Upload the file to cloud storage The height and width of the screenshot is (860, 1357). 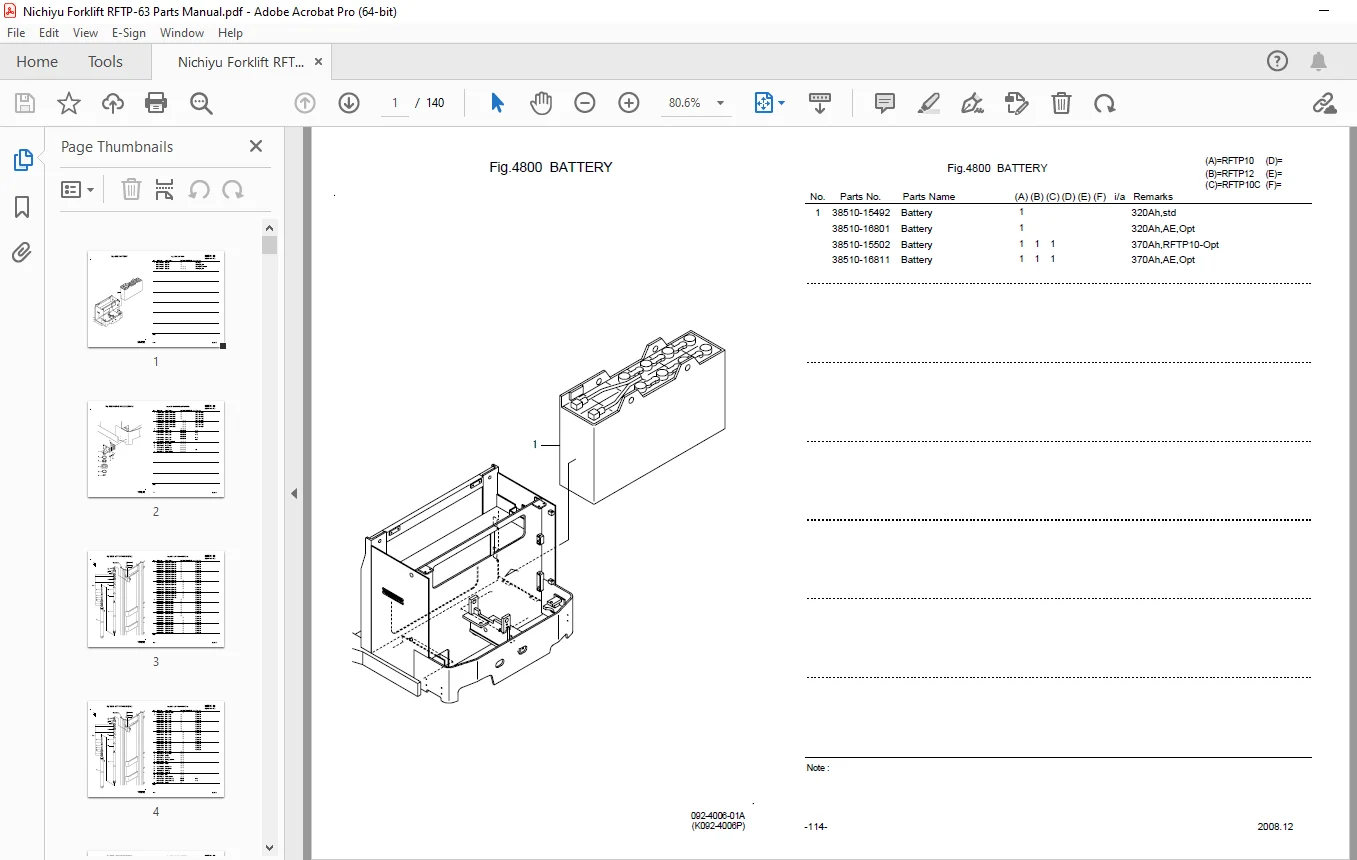pos(113,103)
